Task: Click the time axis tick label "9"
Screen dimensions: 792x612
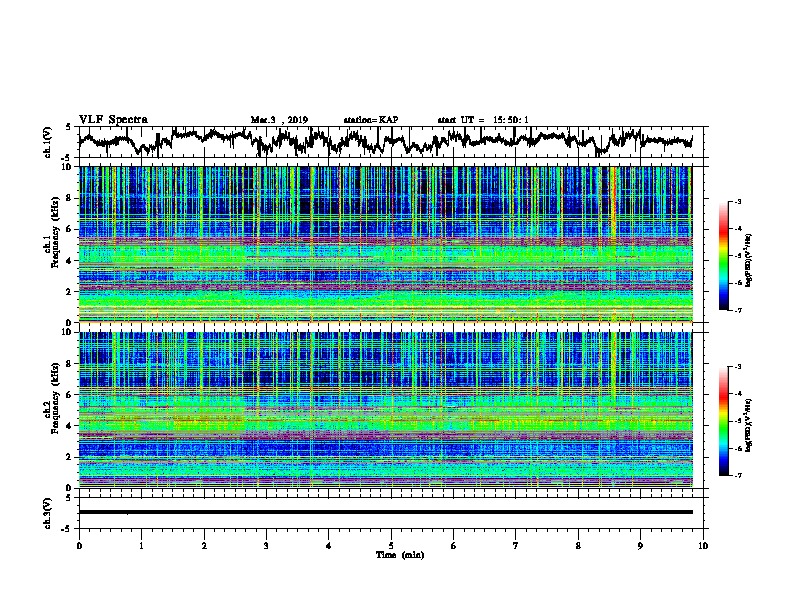Action: click(640, 546)
